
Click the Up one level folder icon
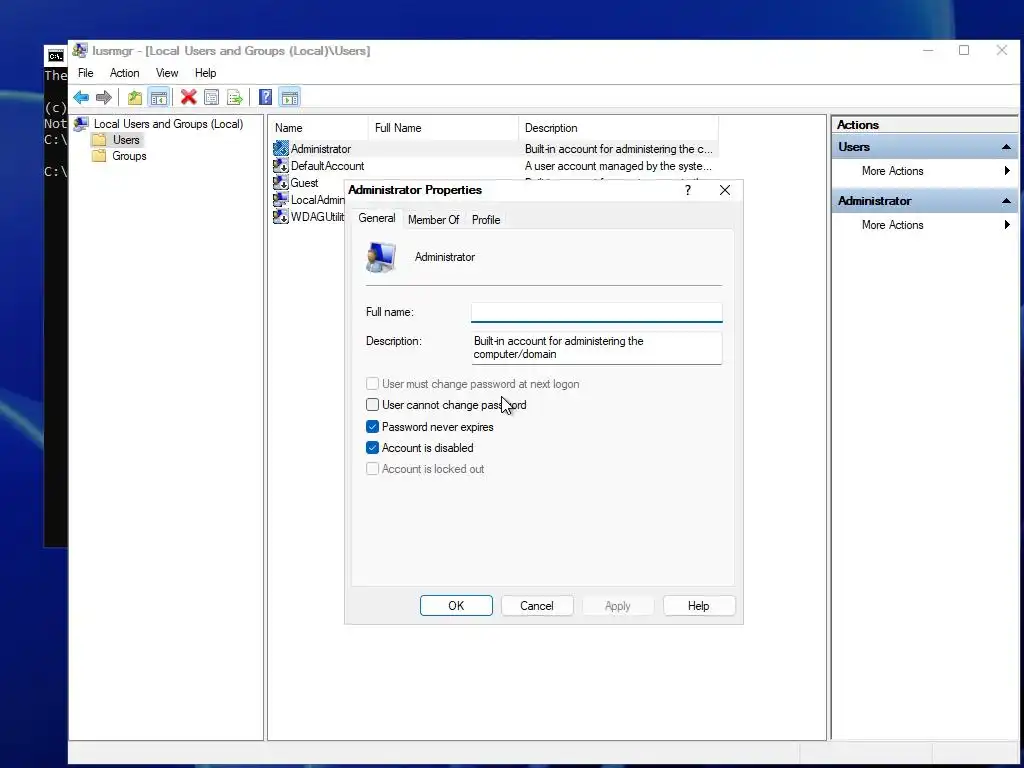pyautogui.click(x=135, y=97)
